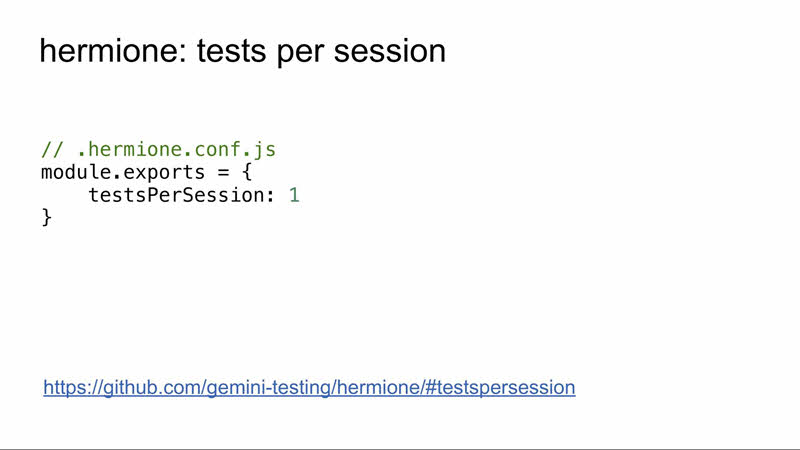Click the closing curly brace in code
Viewport: 800px width, 450px height.
tap(46, 218)
